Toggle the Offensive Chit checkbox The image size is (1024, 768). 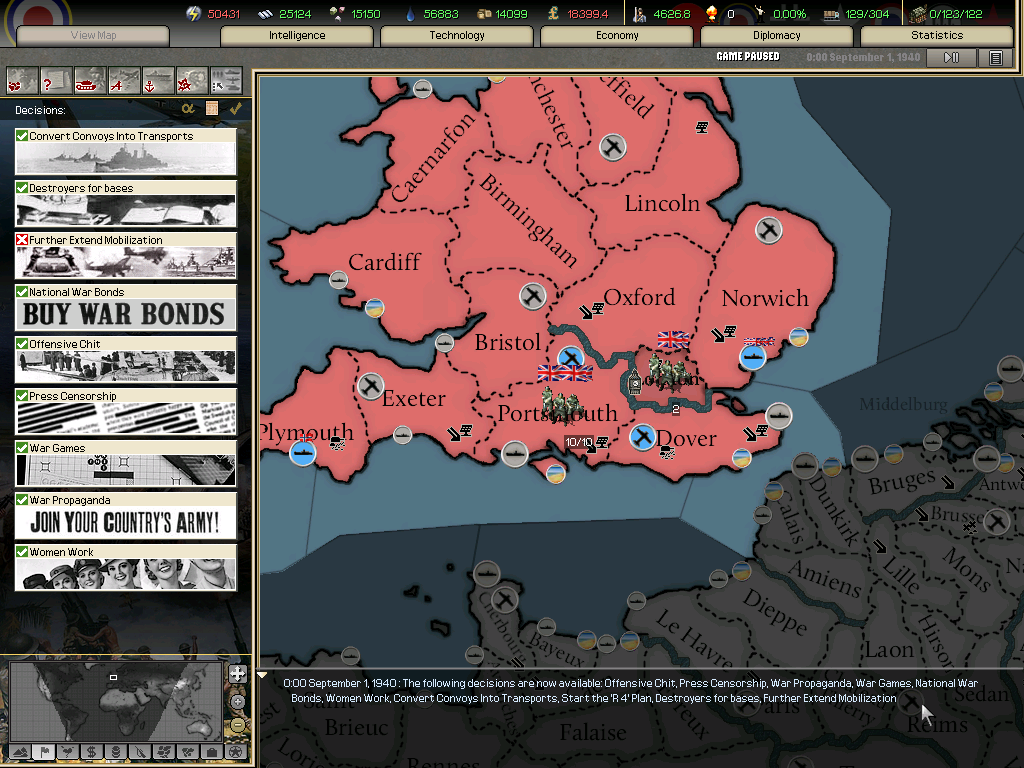pyautogui.click(x=22, y=344)
